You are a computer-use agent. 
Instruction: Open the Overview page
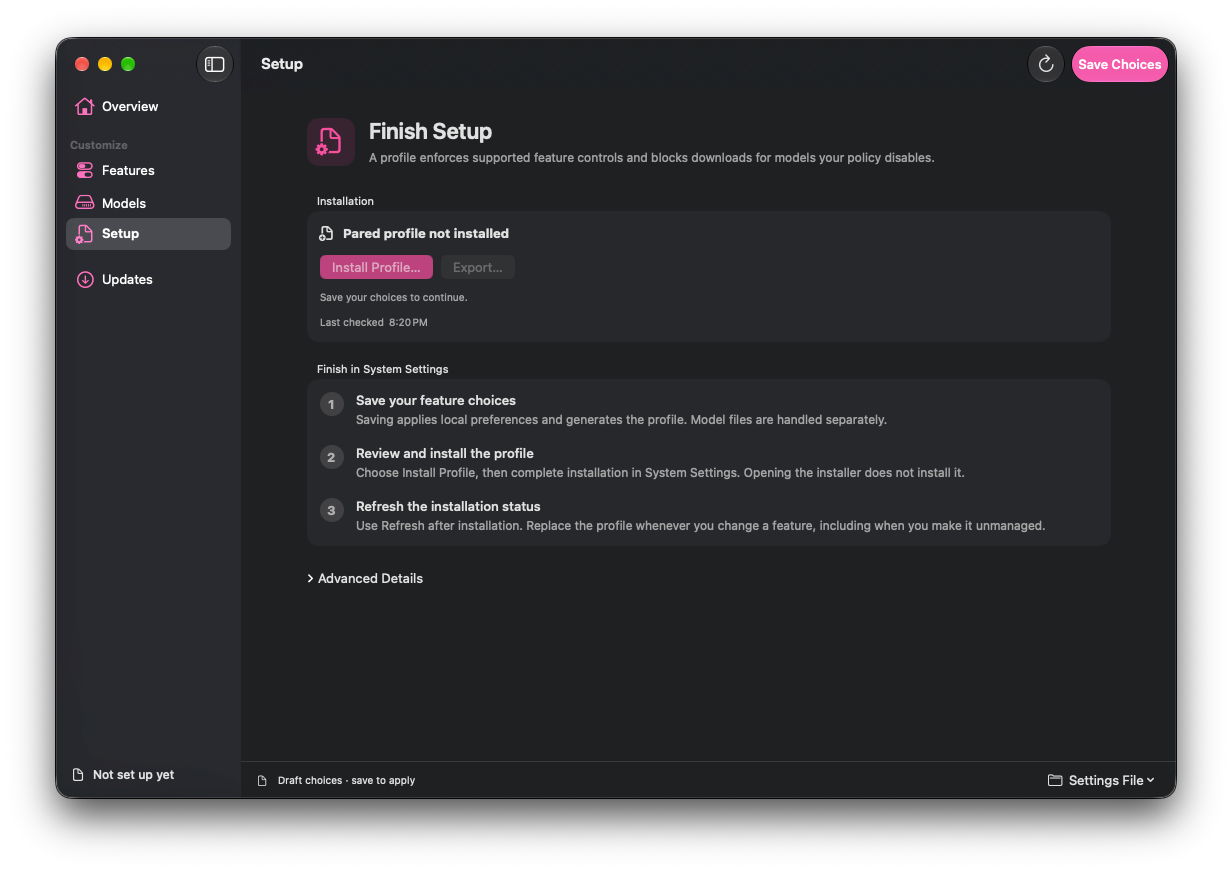coord(148,106)
